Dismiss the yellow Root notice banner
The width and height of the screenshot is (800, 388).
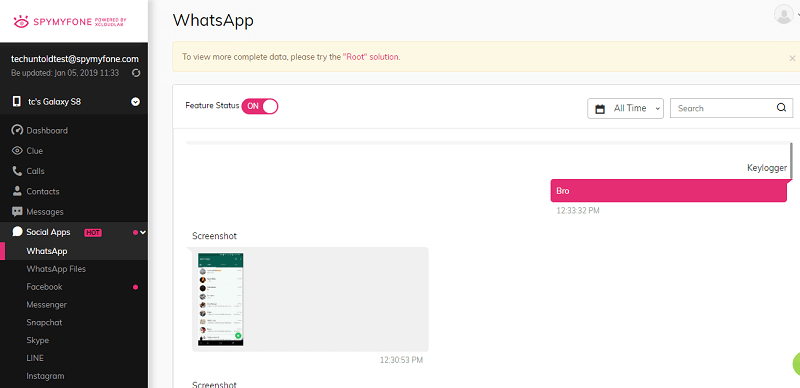[x=792, y=58]
